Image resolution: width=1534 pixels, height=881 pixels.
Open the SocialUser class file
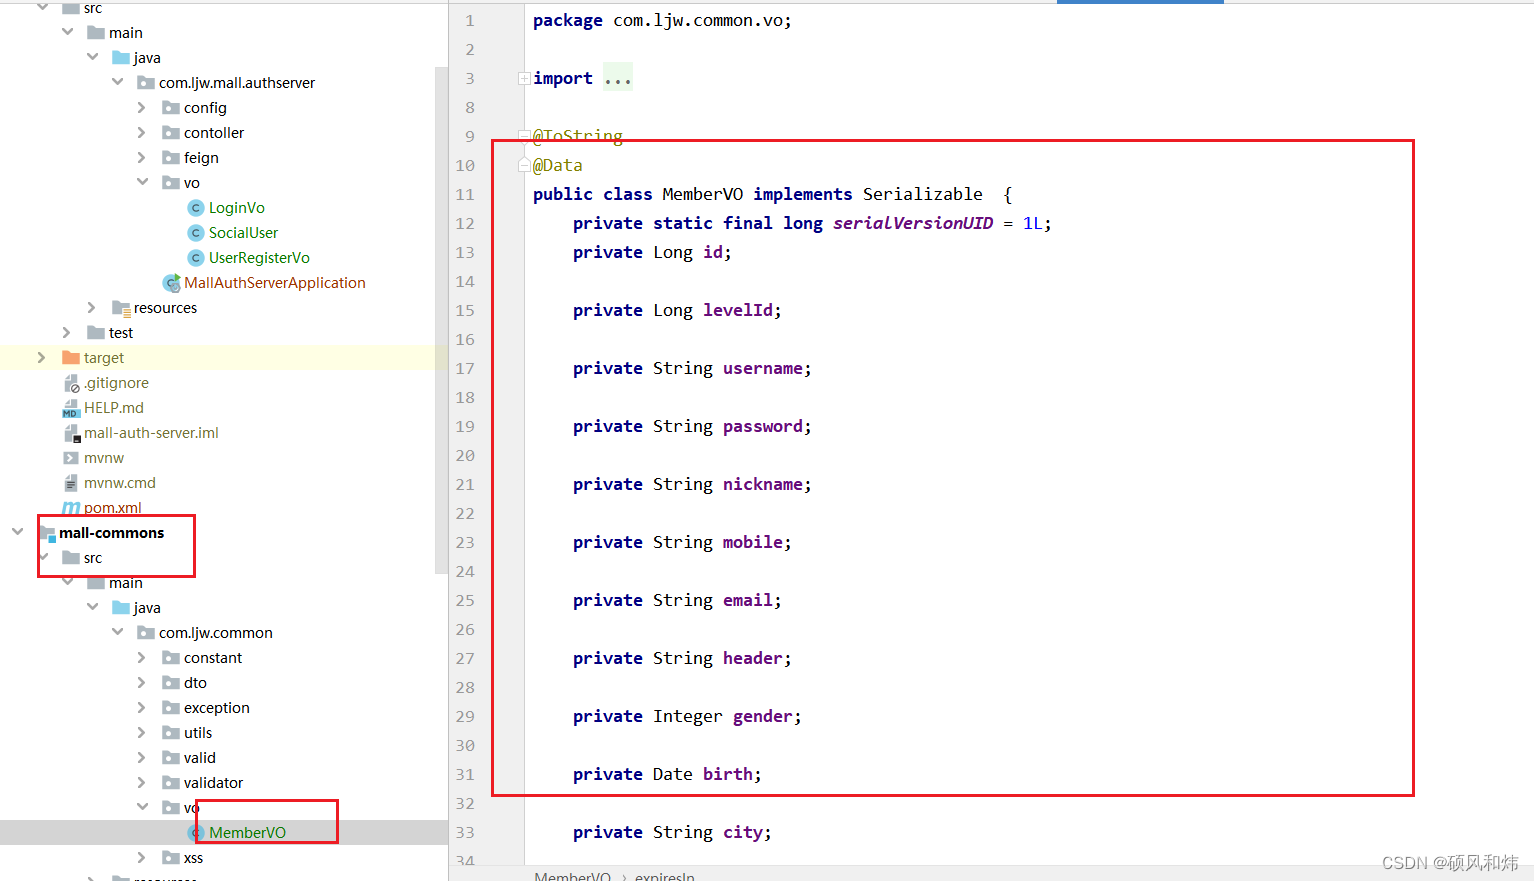(243, 233)
